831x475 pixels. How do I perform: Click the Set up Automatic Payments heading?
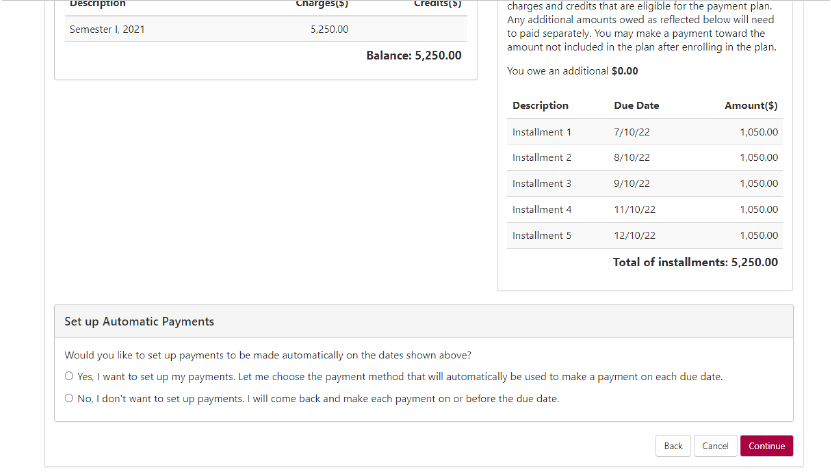(139, 322)
